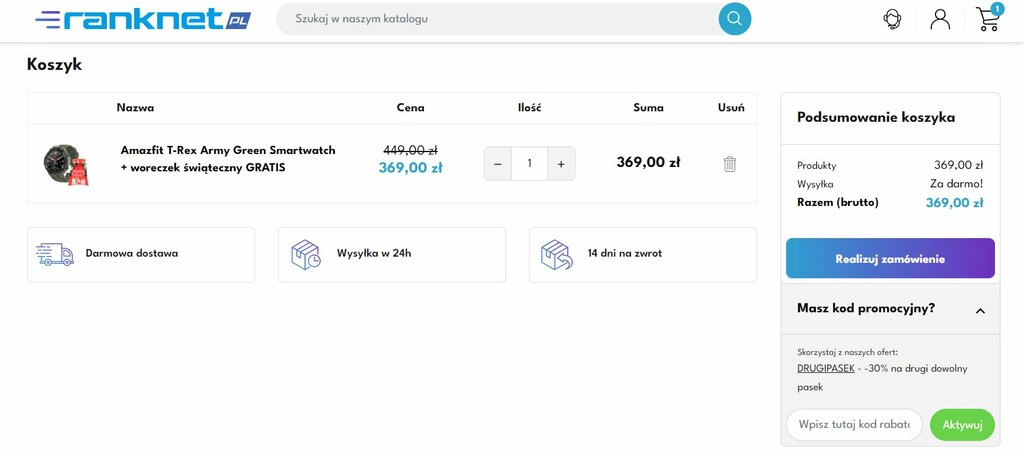Increase quantity with the plus button
Screen dimensions: 1024x457
561,164
